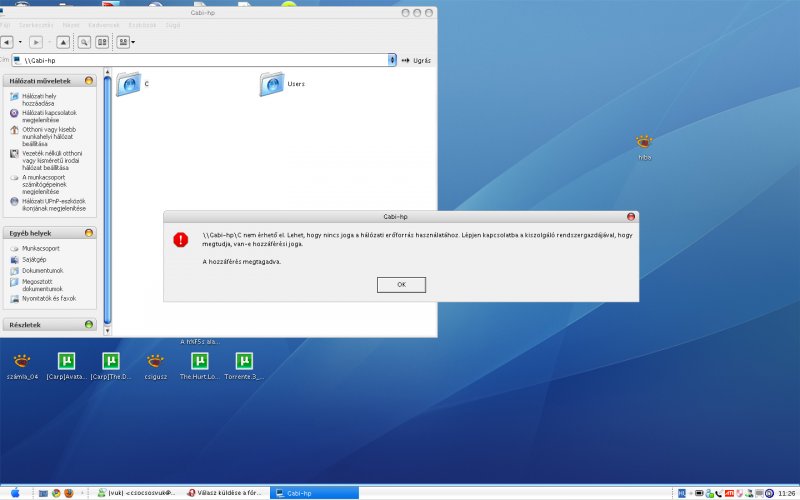Select the számla_04 desktop icon
This screenshot has width=800, height=500.
(22, 361)
